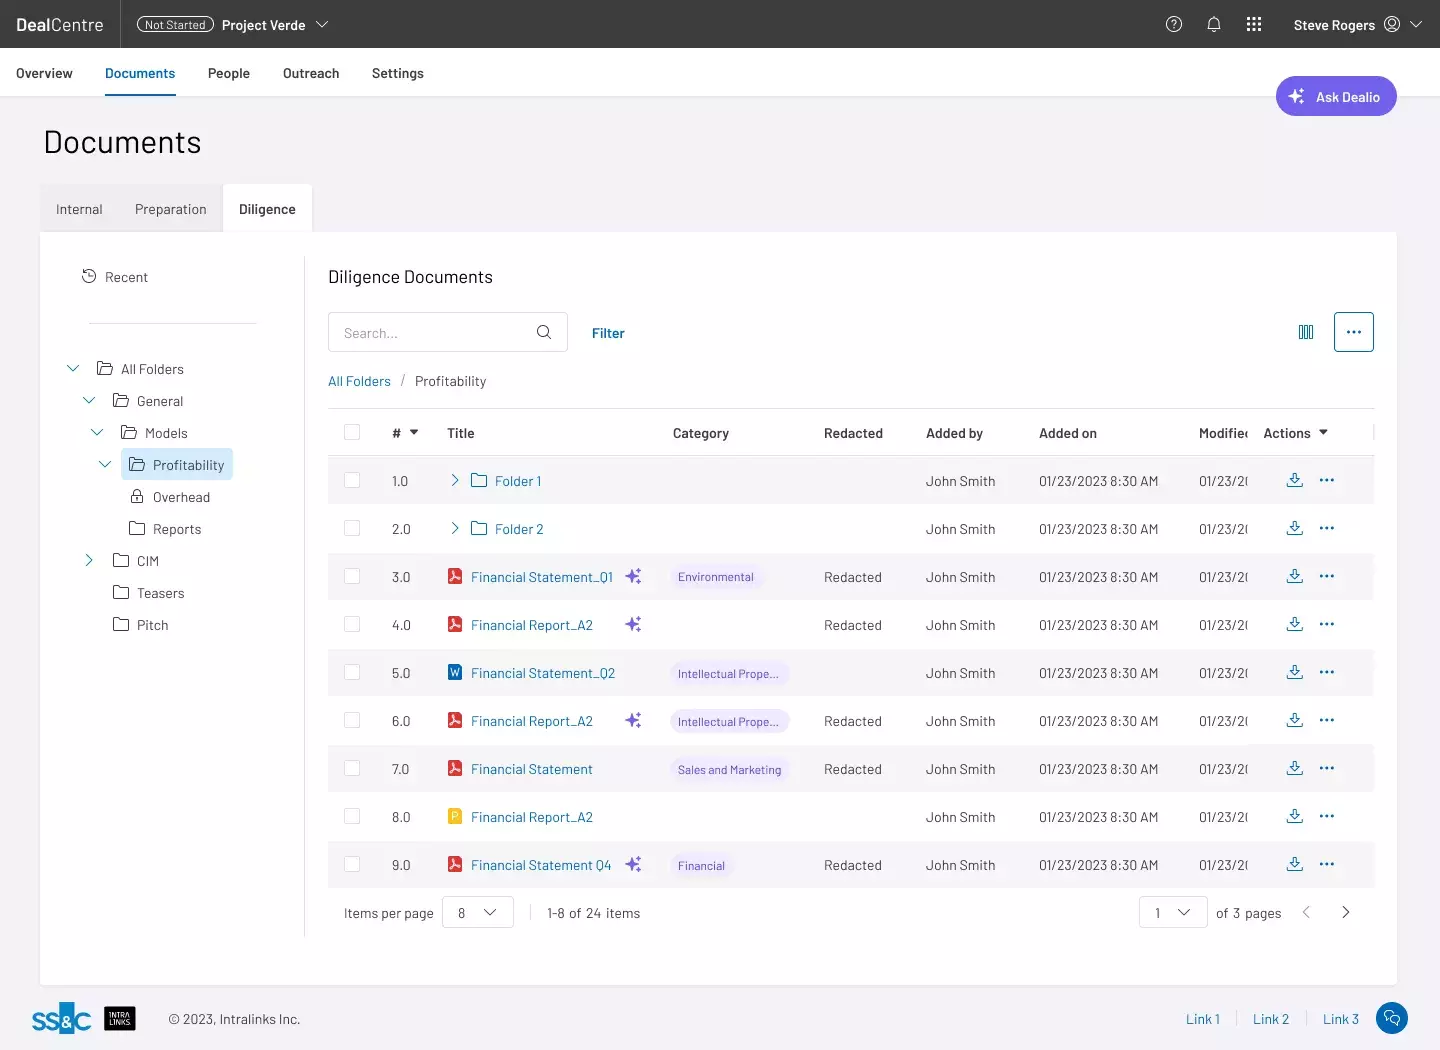Click into the Search documents field
Viewport: 1440px width, 1050px height.
coord(432,333)
